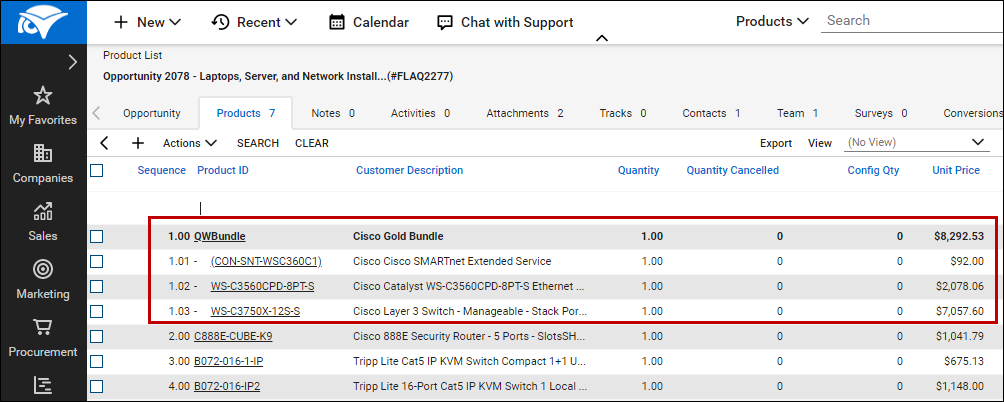
Task: Switch to the Notes tab
Action: click(333, 113)
